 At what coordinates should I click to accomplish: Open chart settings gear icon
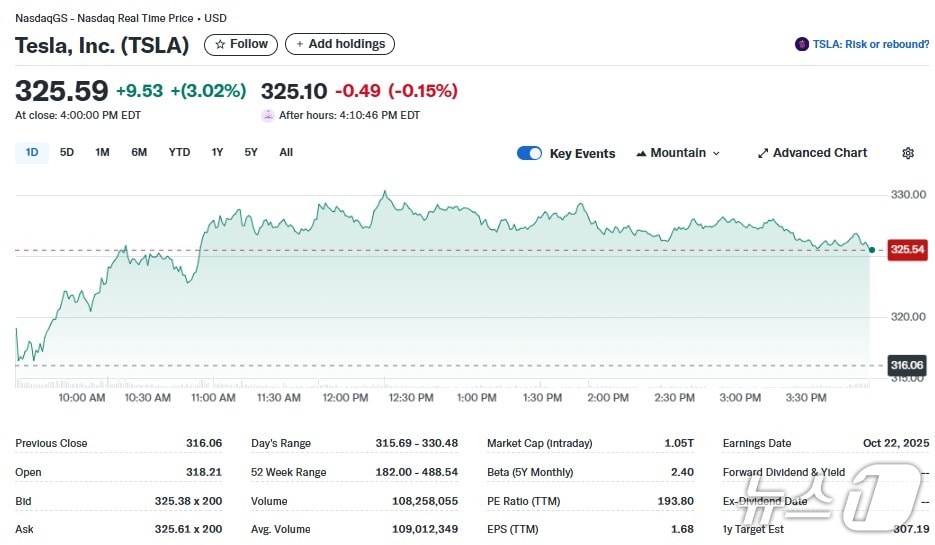point(908,153)
